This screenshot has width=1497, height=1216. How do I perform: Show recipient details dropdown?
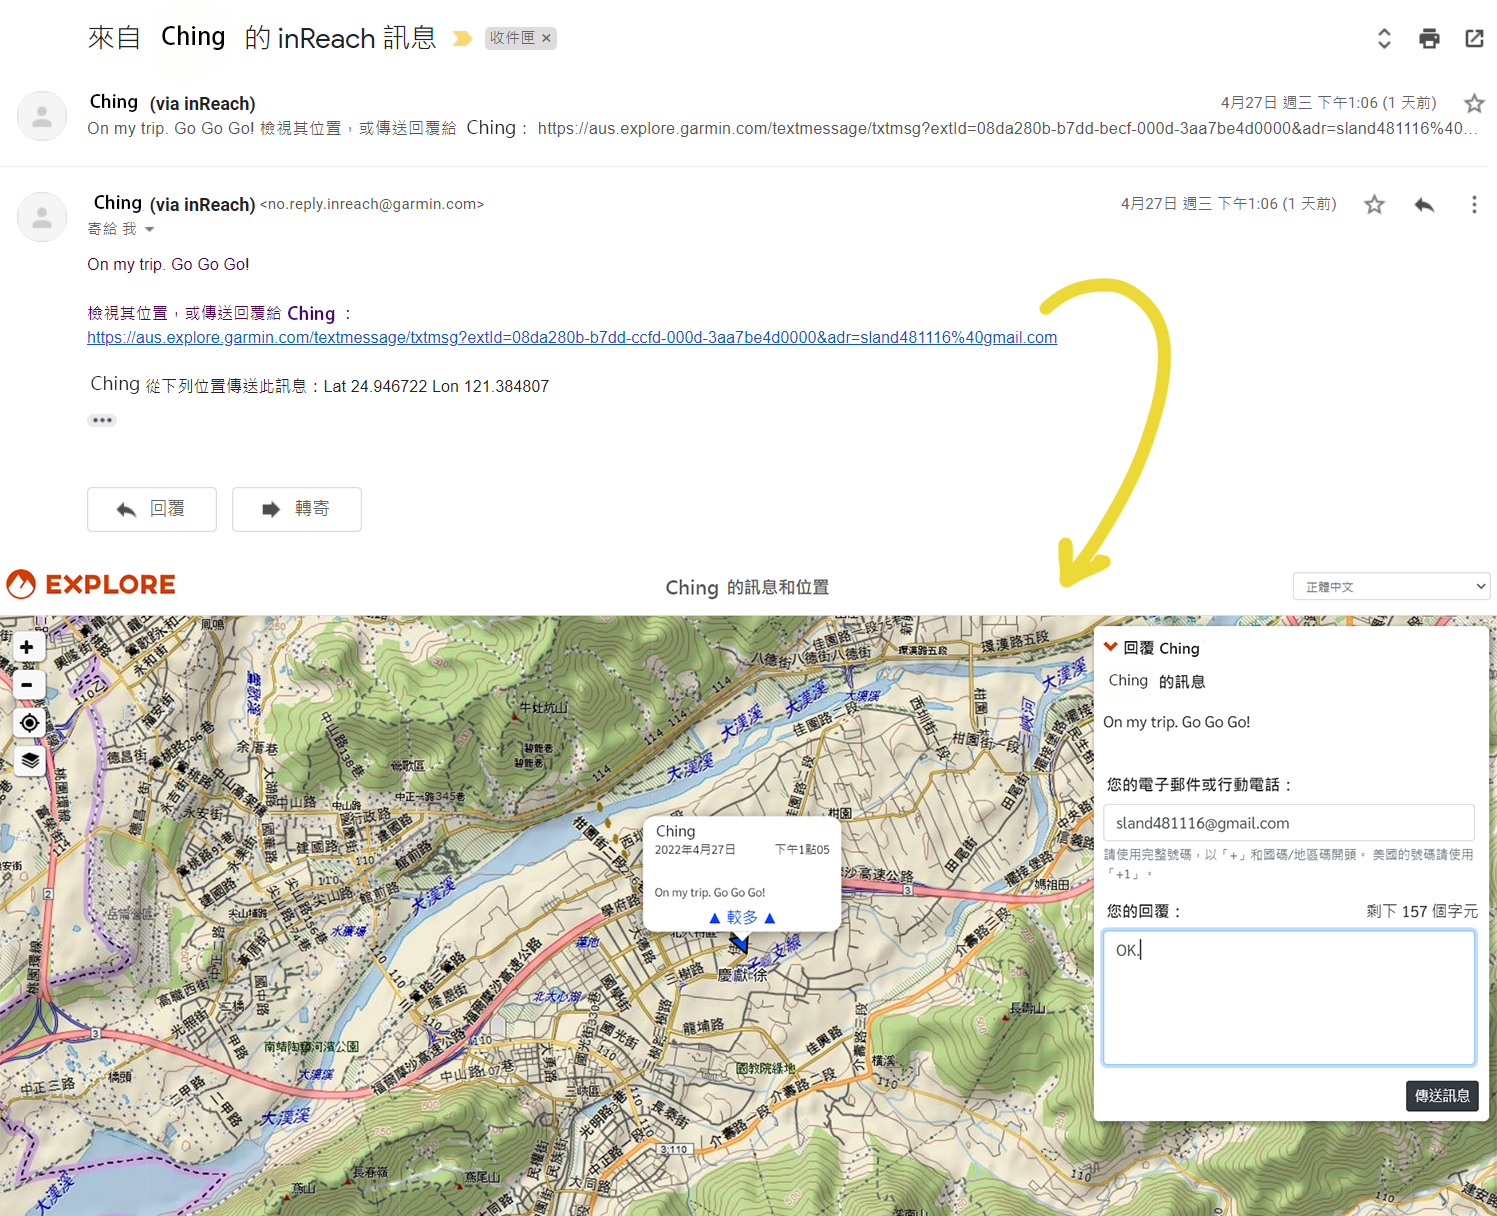pos(149,229)
